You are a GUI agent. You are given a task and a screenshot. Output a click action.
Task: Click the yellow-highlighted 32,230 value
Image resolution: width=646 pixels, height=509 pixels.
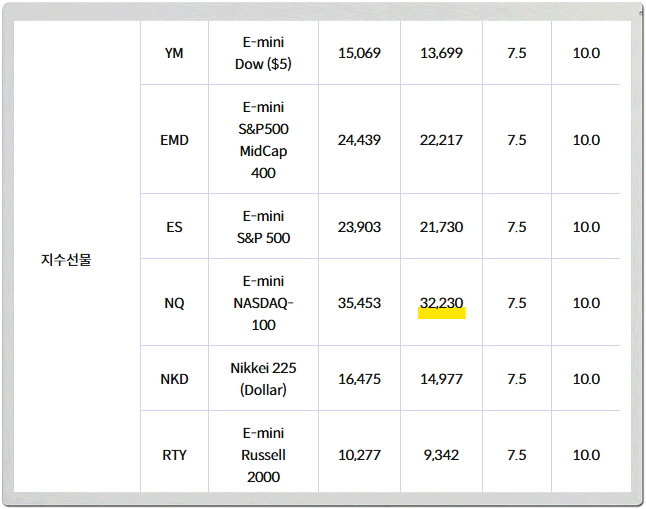click(441, 303)
